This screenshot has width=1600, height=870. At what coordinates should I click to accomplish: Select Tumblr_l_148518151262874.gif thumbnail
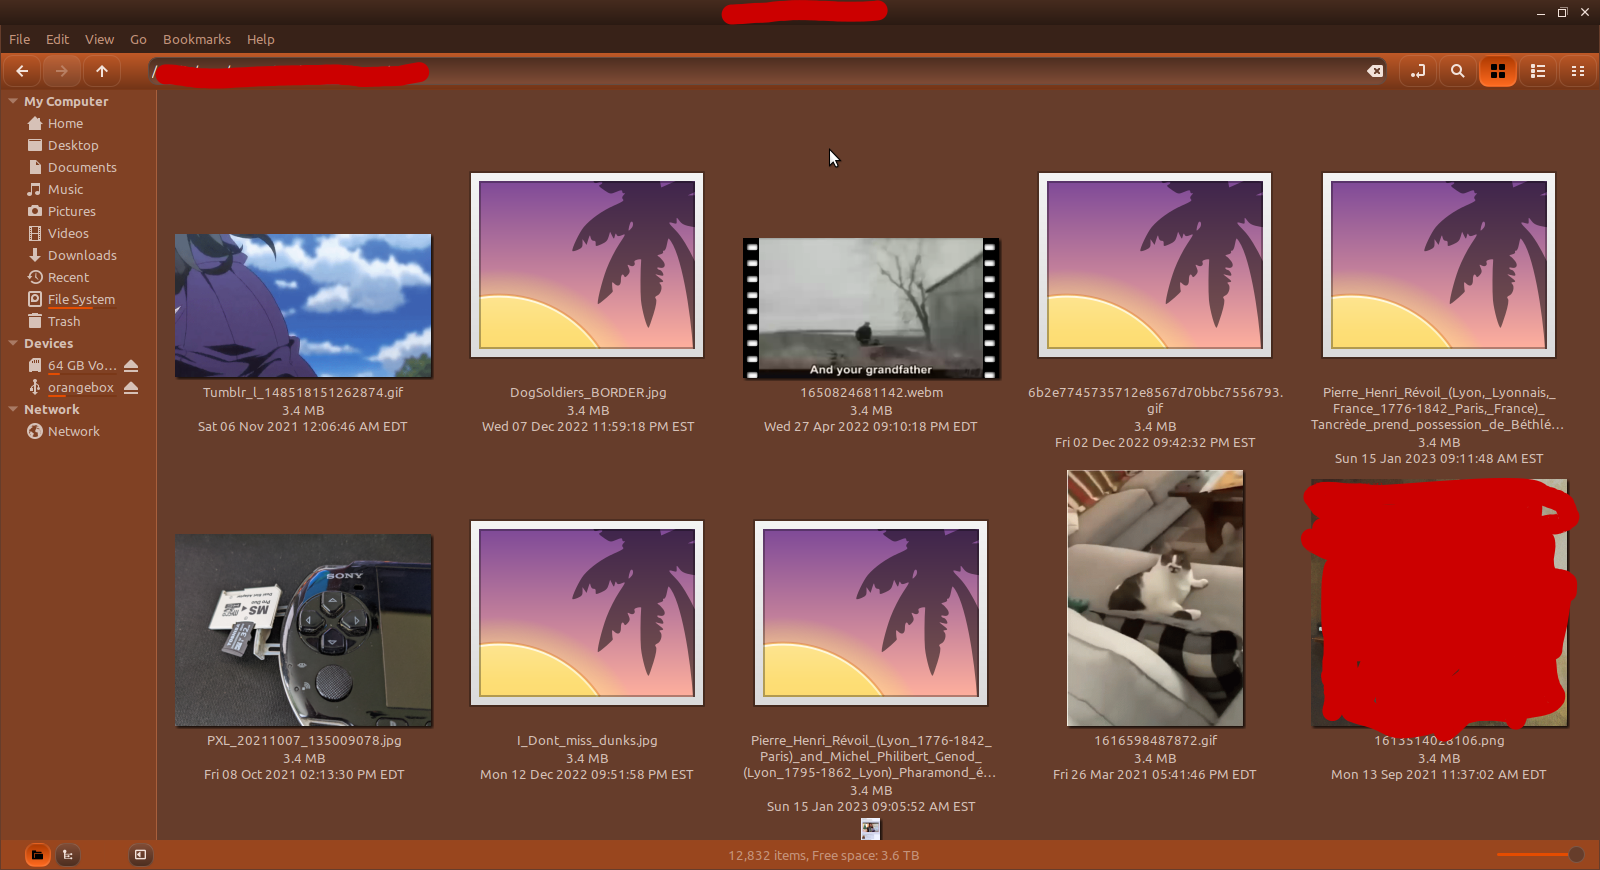click(x=303, y=306)
